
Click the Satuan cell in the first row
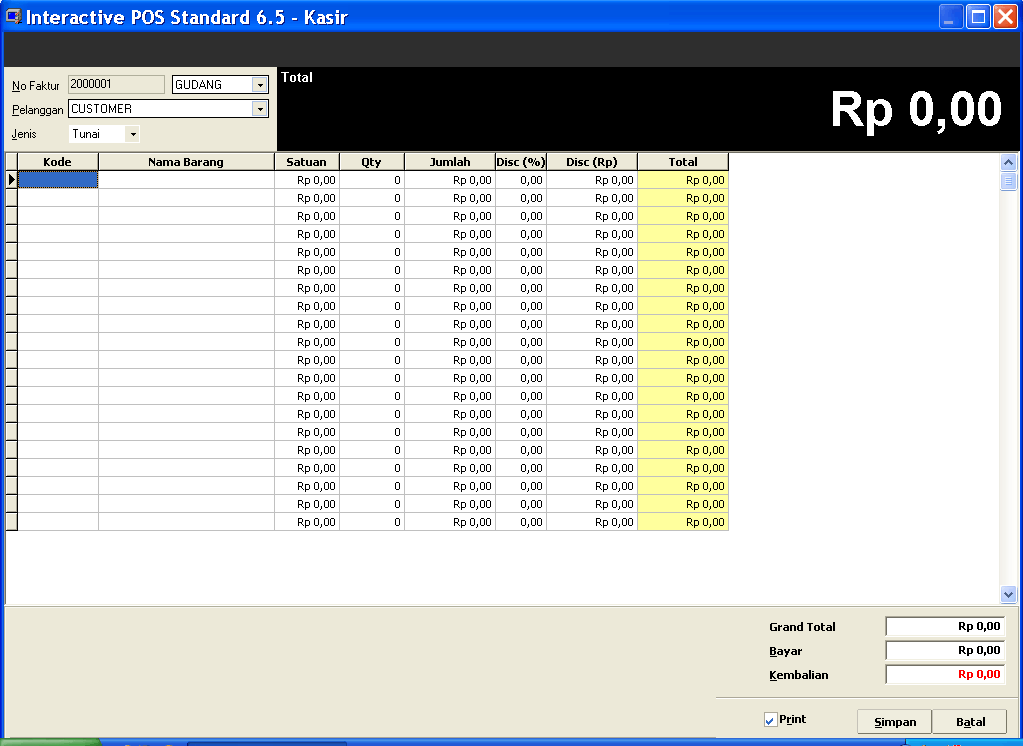307,179
